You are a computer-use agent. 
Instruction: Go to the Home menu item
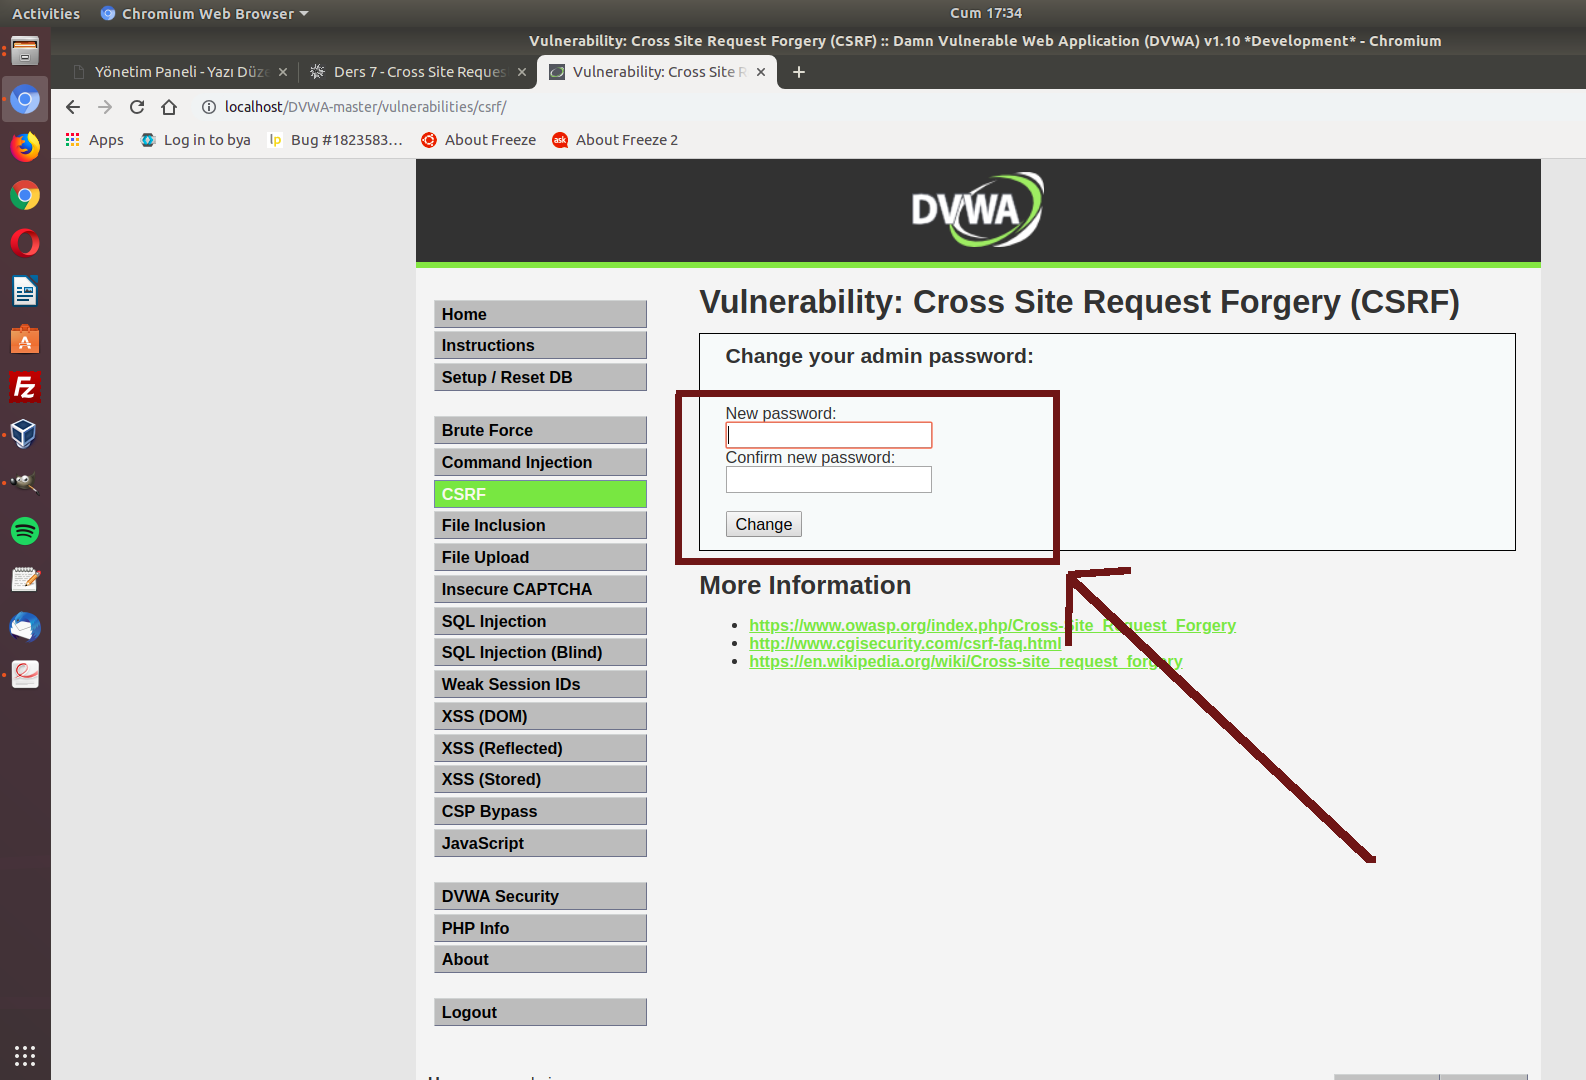point(540,314)
